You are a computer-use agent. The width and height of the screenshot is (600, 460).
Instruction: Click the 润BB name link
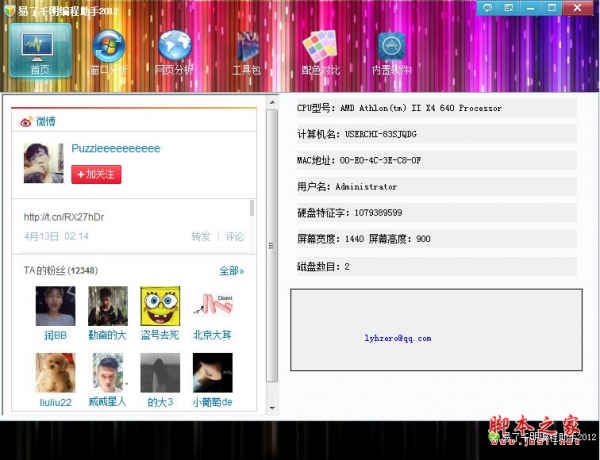click(x=55, y=336)
